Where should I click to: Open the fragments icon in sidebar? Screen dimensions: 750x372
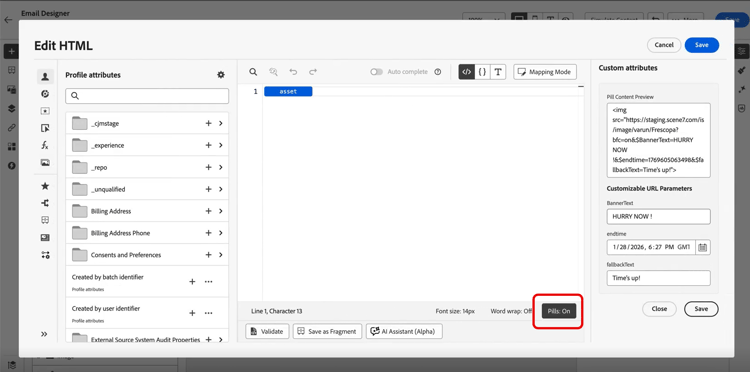(45, 220)
